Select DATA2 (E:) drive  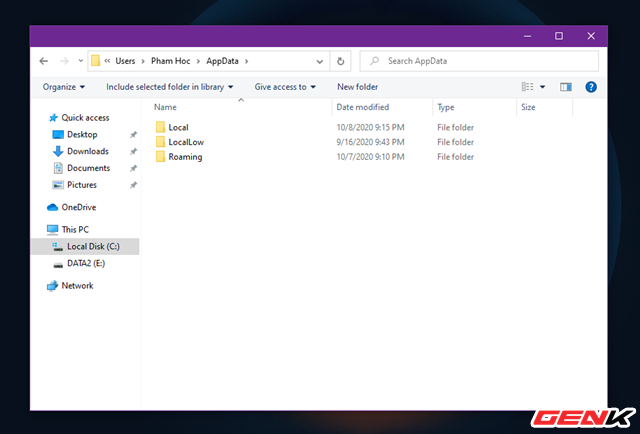coord(85,263)
